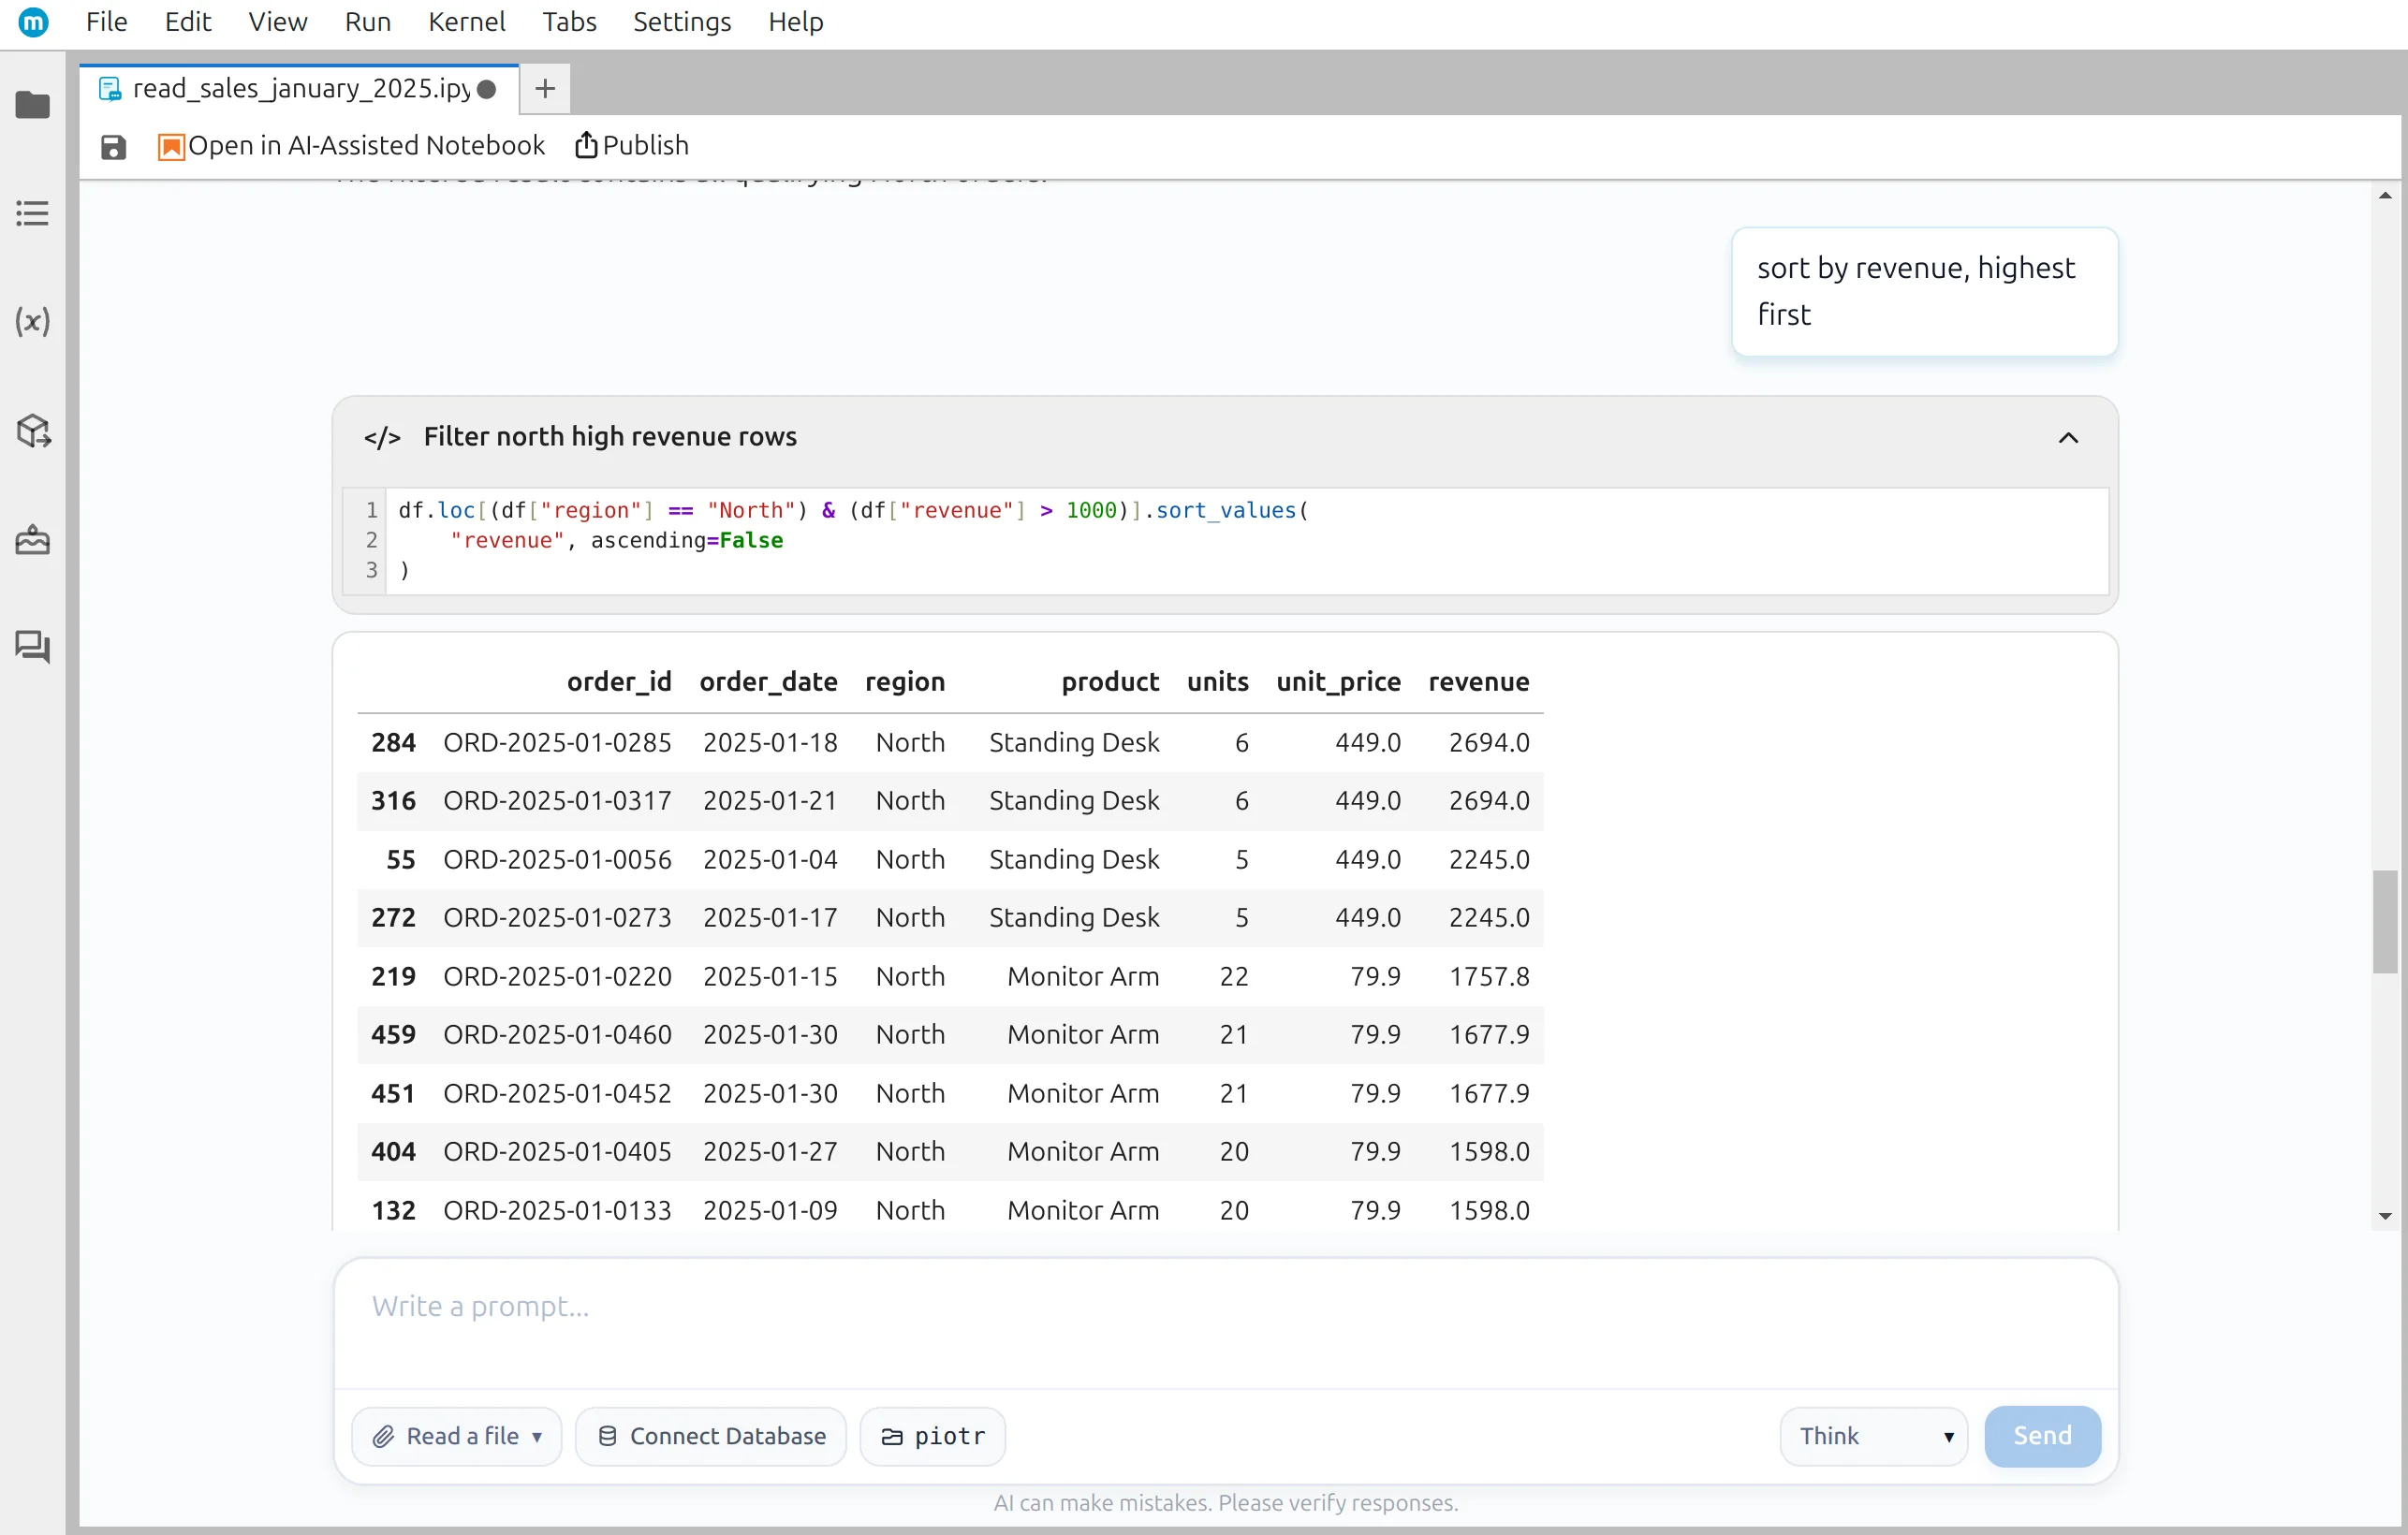
Task: Open the View menu
Action: 277,22
